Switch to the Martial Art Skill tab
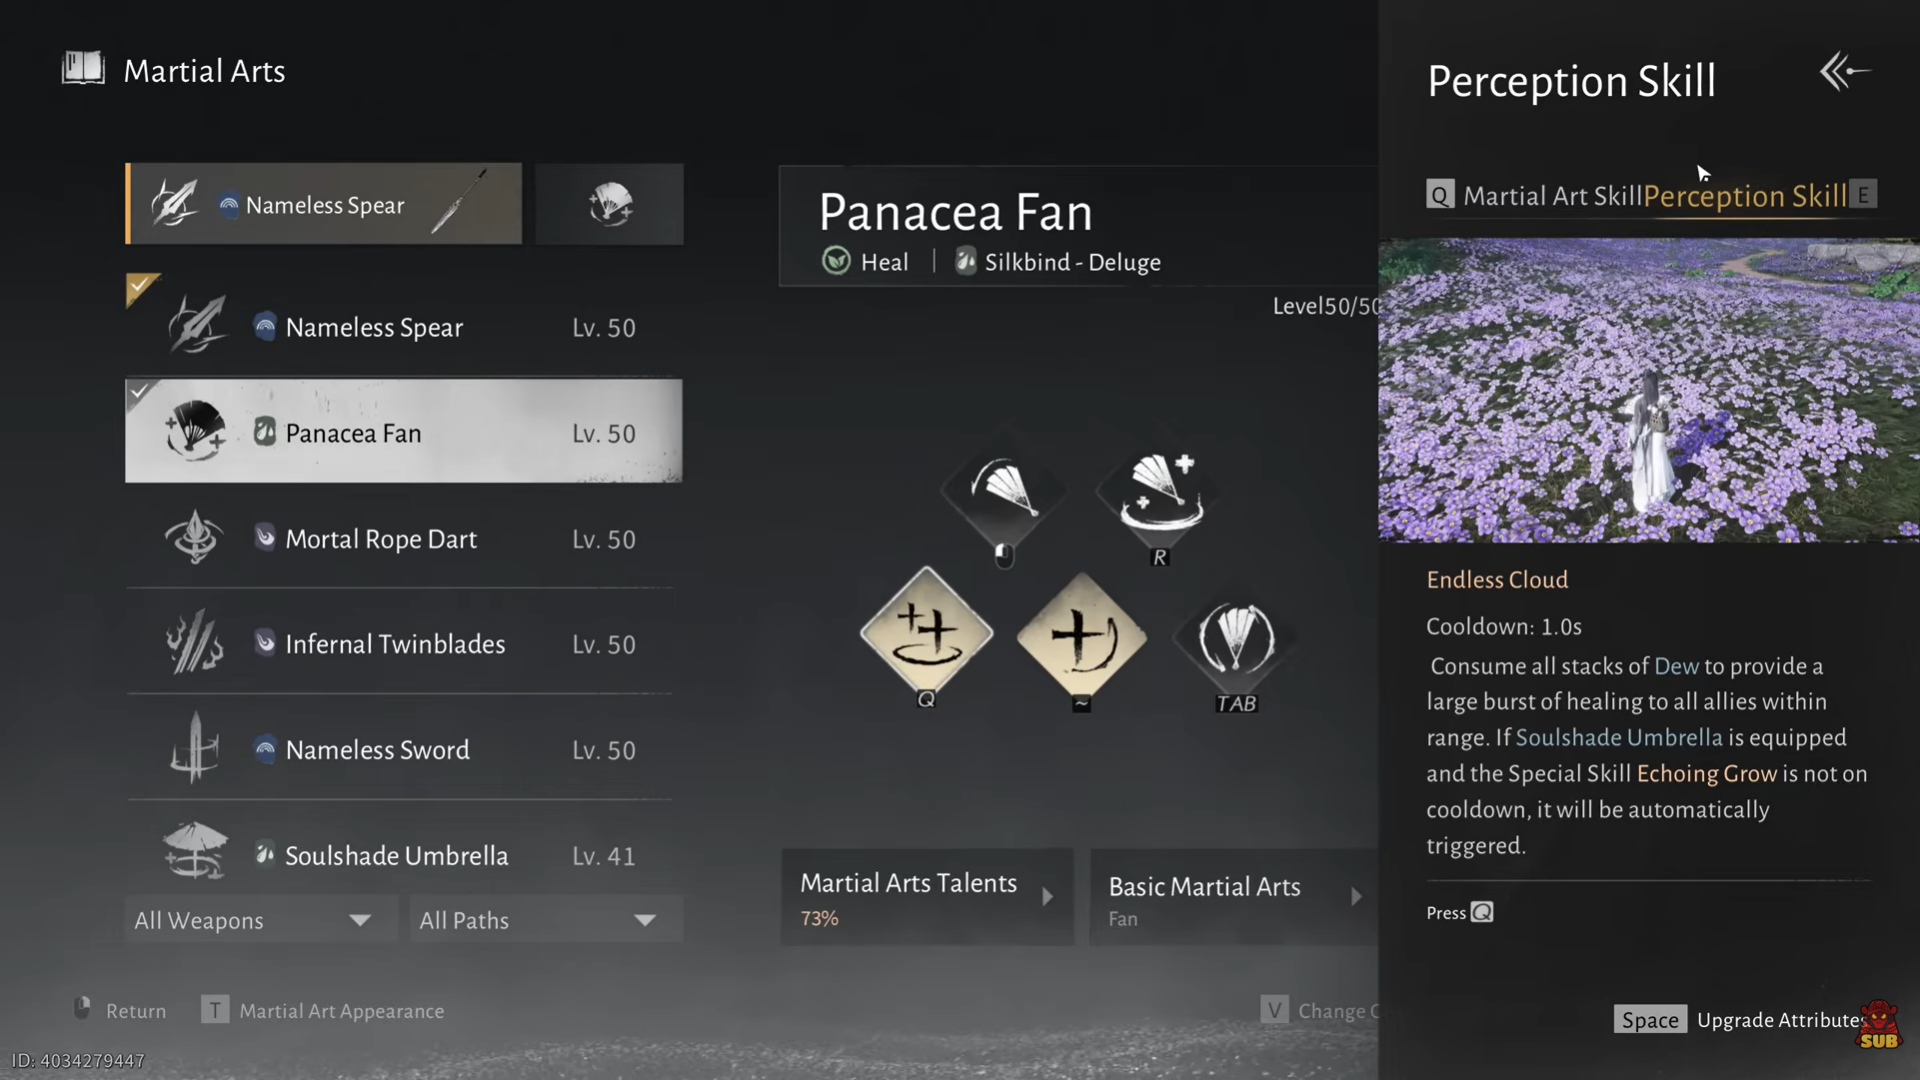 1551,196
